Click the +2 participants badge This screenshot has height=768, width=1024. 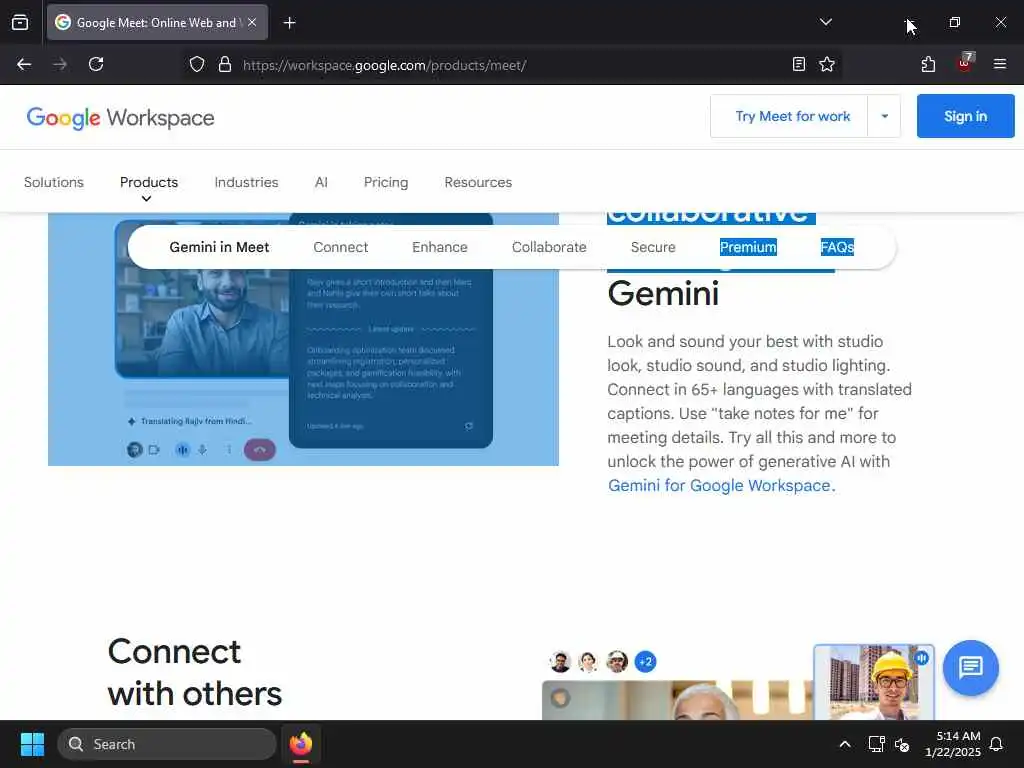click(645, 662)
